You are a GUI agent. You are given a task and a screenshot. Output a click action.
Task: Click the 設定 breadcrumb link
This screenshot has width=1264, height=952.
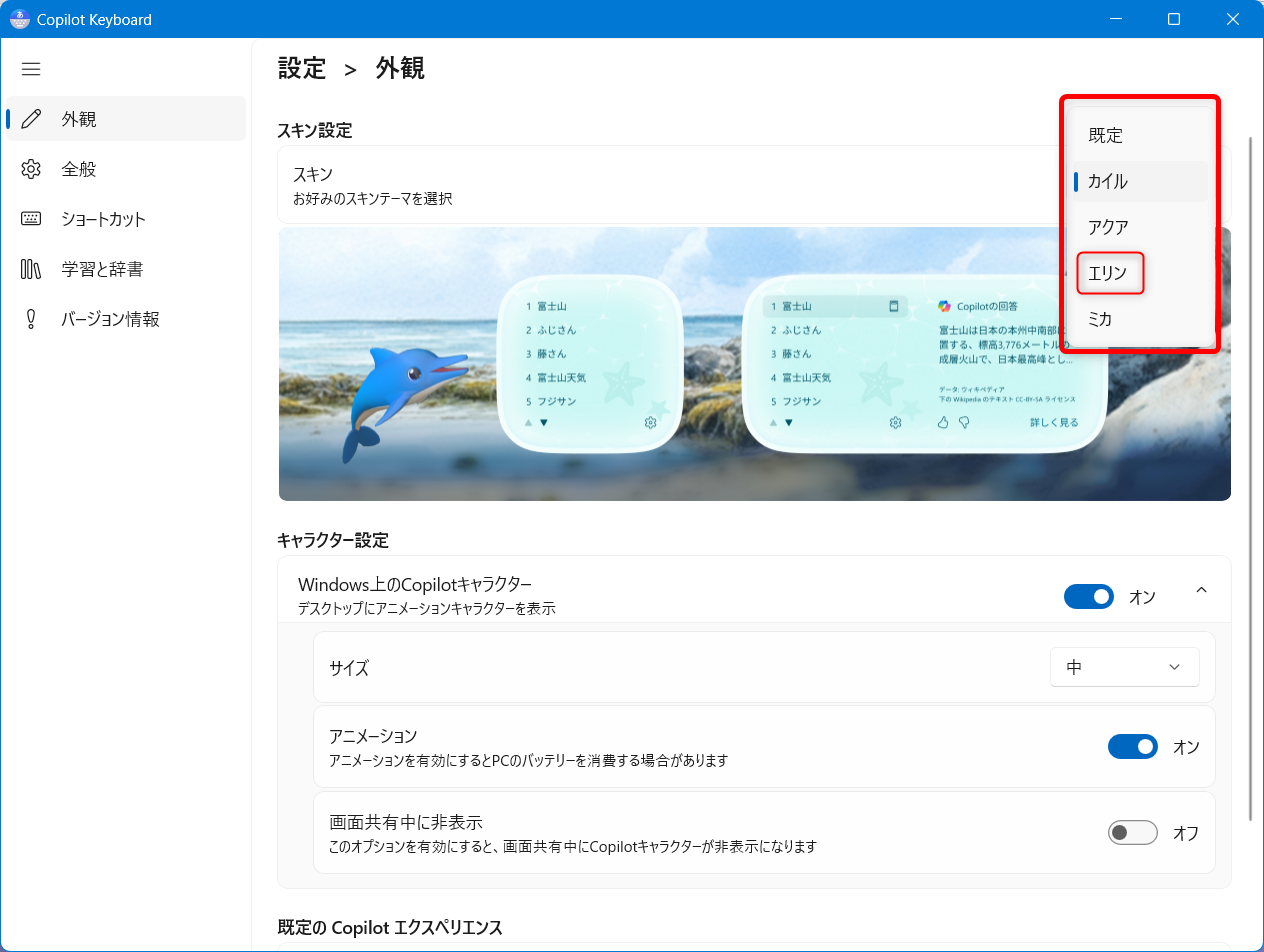click(302, 68)
